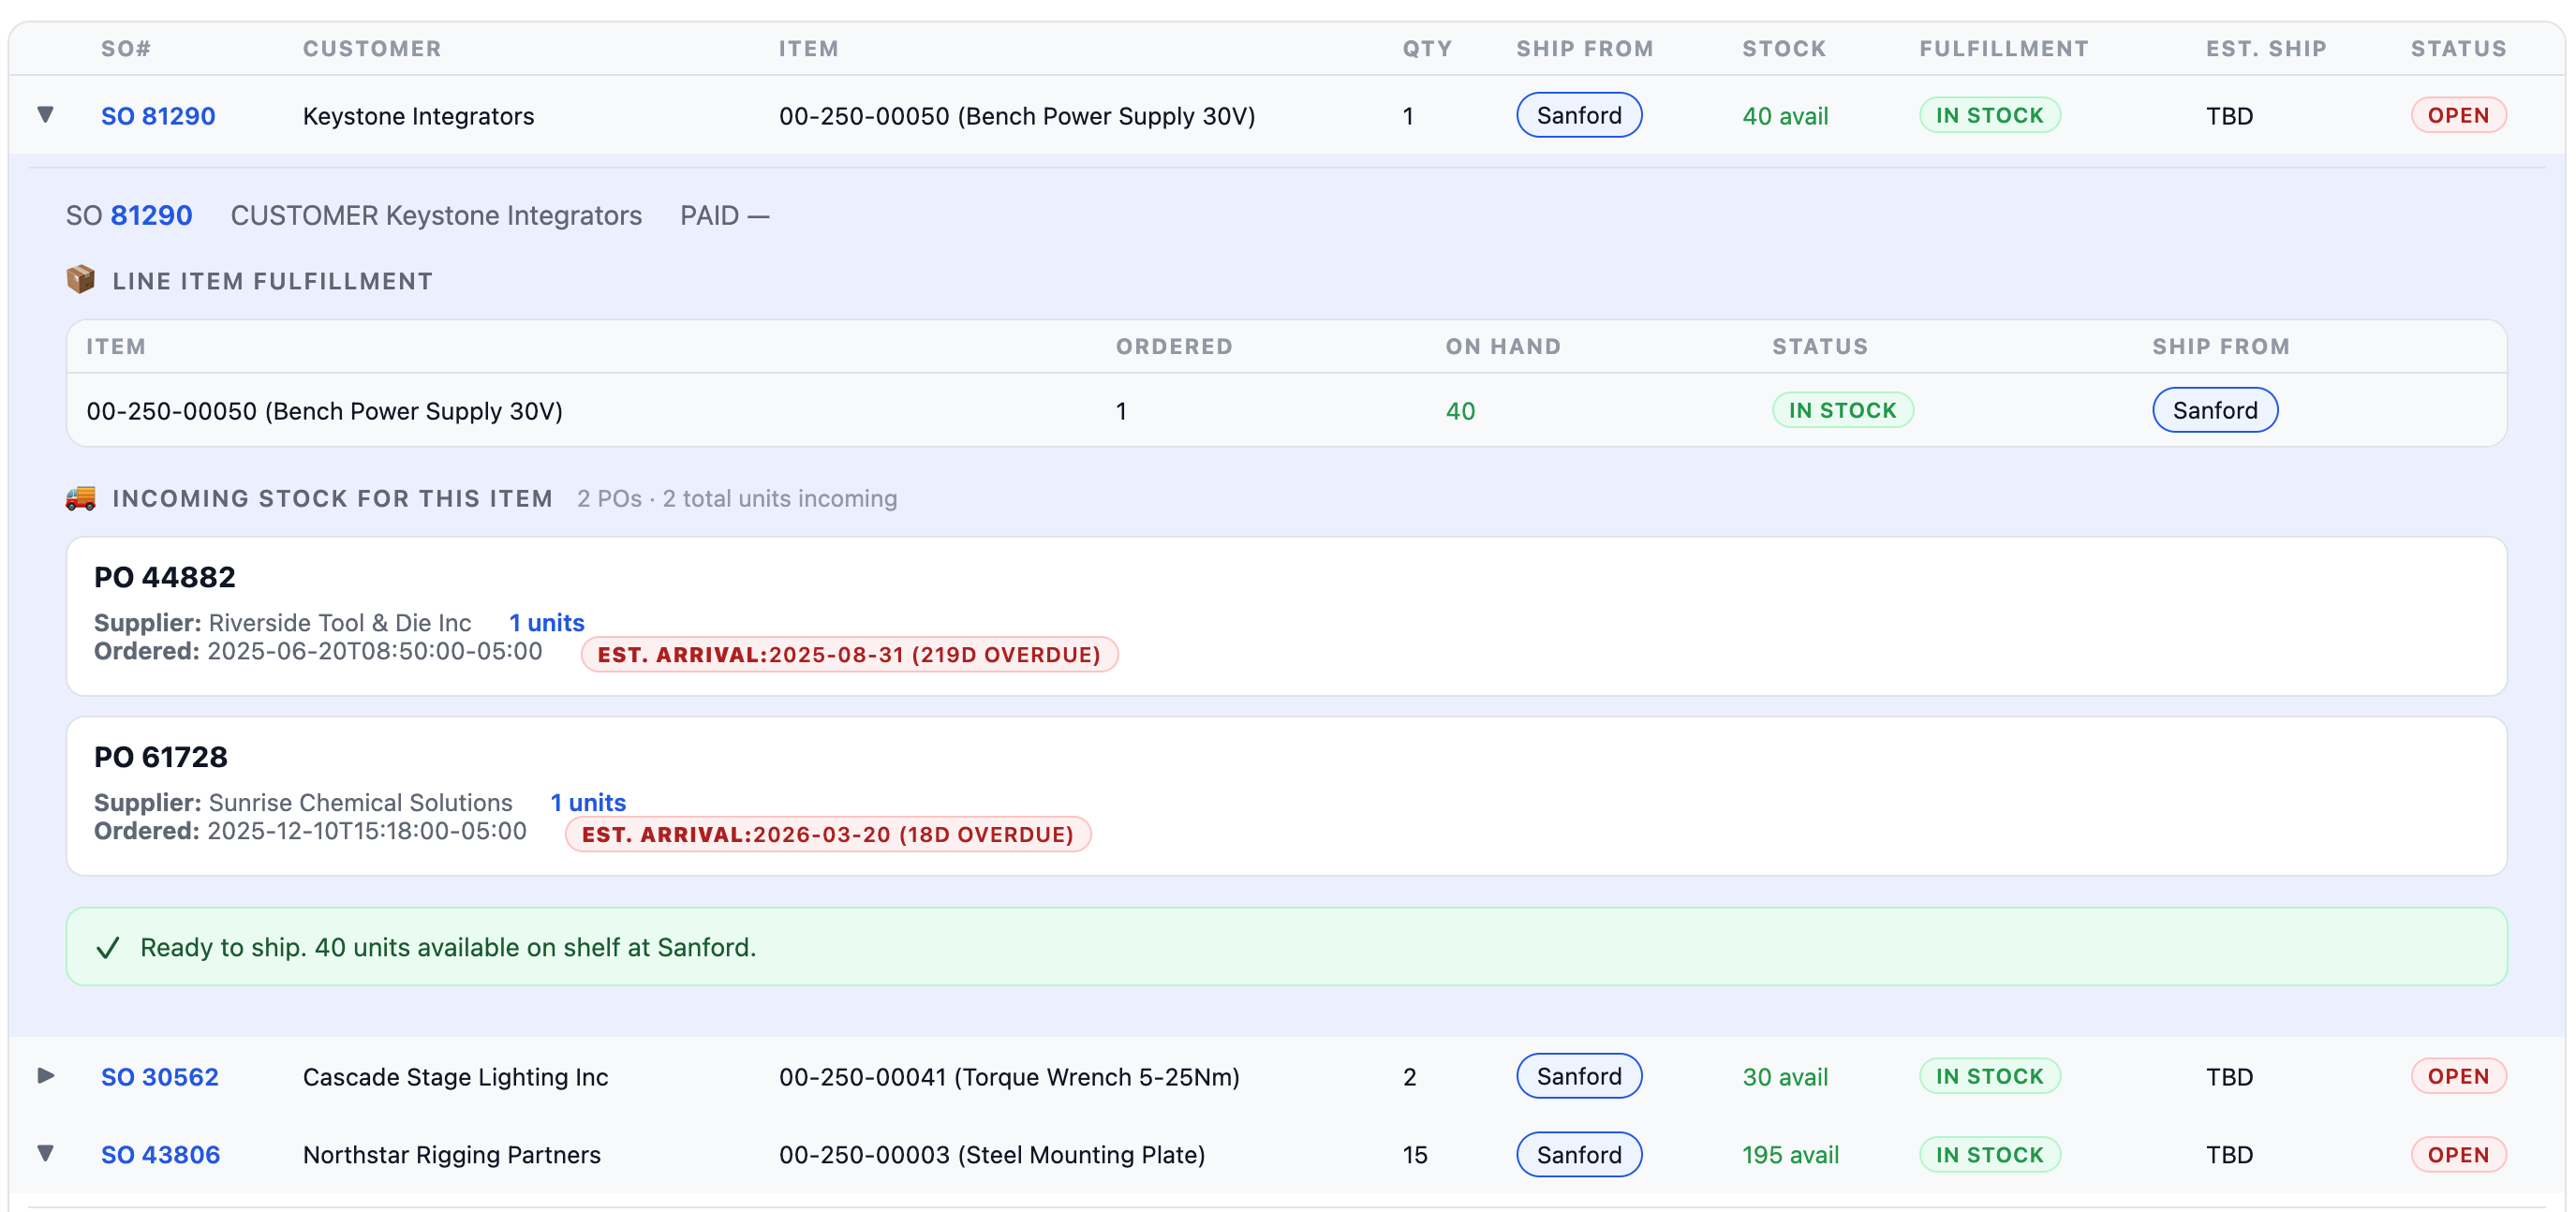Image resolution: width=2576 pixels, height=1212 pixels.
Task: Click the SHIP FROM header in main table
Action: pos(1585,49)
